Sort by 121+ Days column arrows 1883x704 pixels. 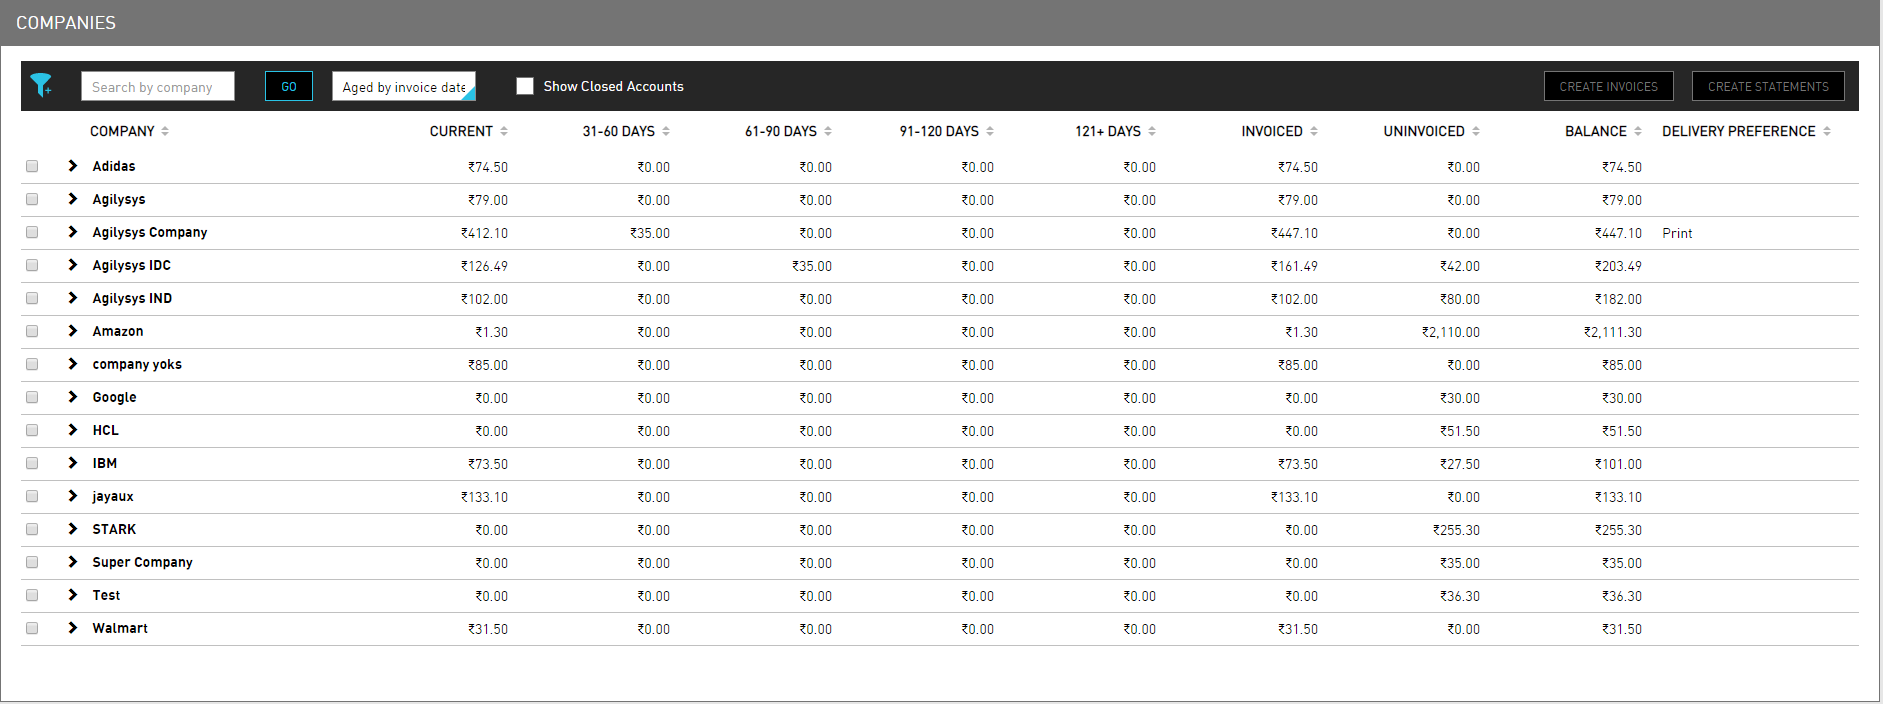[1152, 131]
